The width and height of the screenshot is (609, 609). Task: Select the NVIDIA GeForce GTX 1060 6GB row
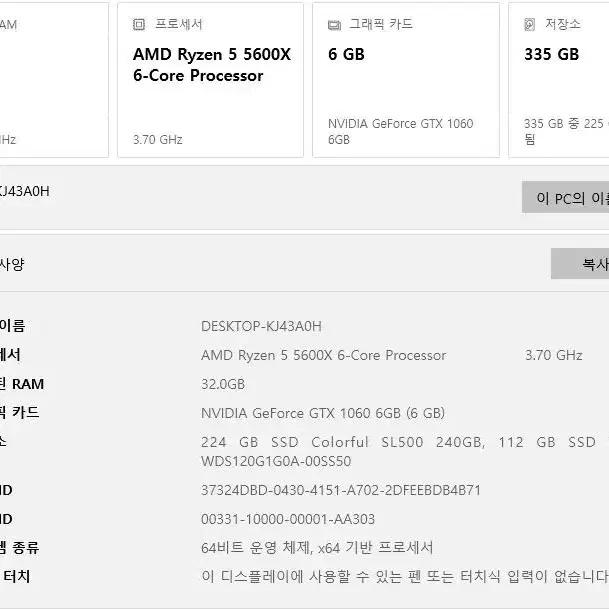tap(323, 413)
